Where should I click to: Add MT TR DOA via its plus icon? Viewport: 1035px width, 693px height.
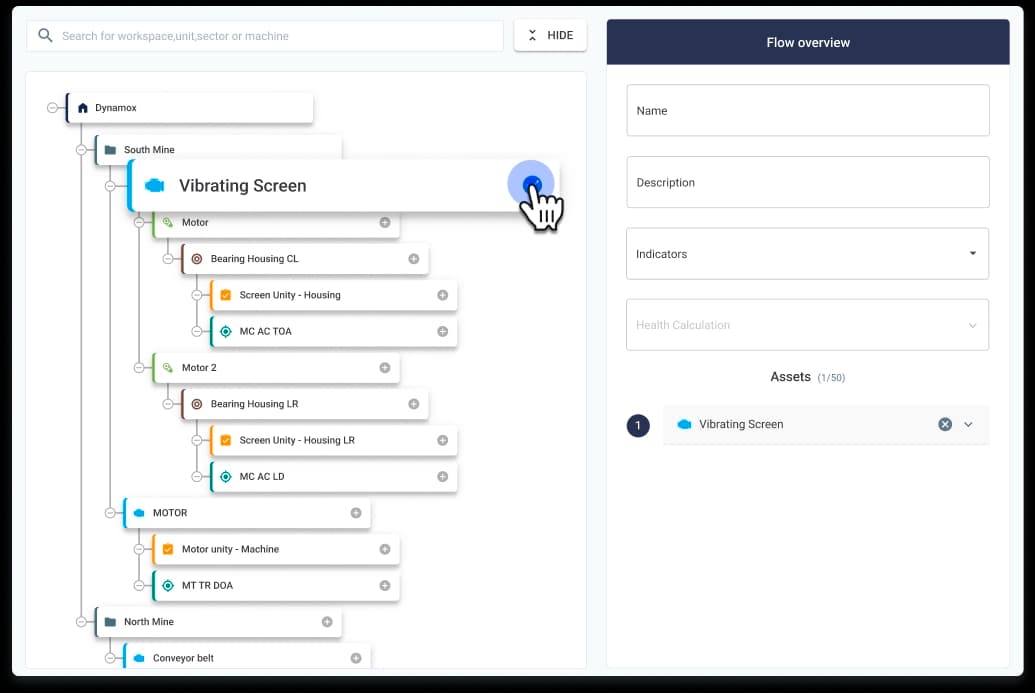385,585
